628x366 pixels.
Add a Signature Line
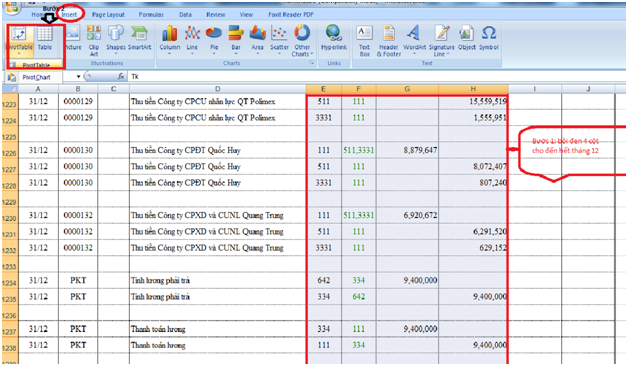pos(441,40)
